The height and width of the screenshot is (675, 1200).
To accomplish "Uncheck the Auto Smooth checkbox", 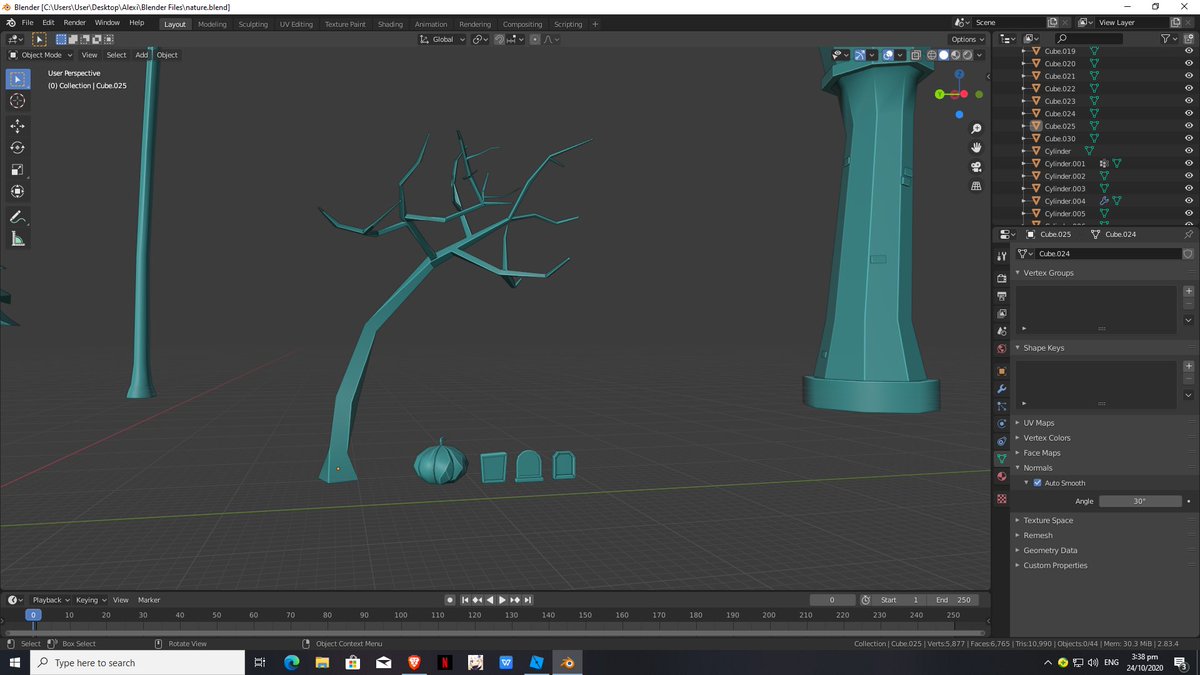I will 1037,483.
